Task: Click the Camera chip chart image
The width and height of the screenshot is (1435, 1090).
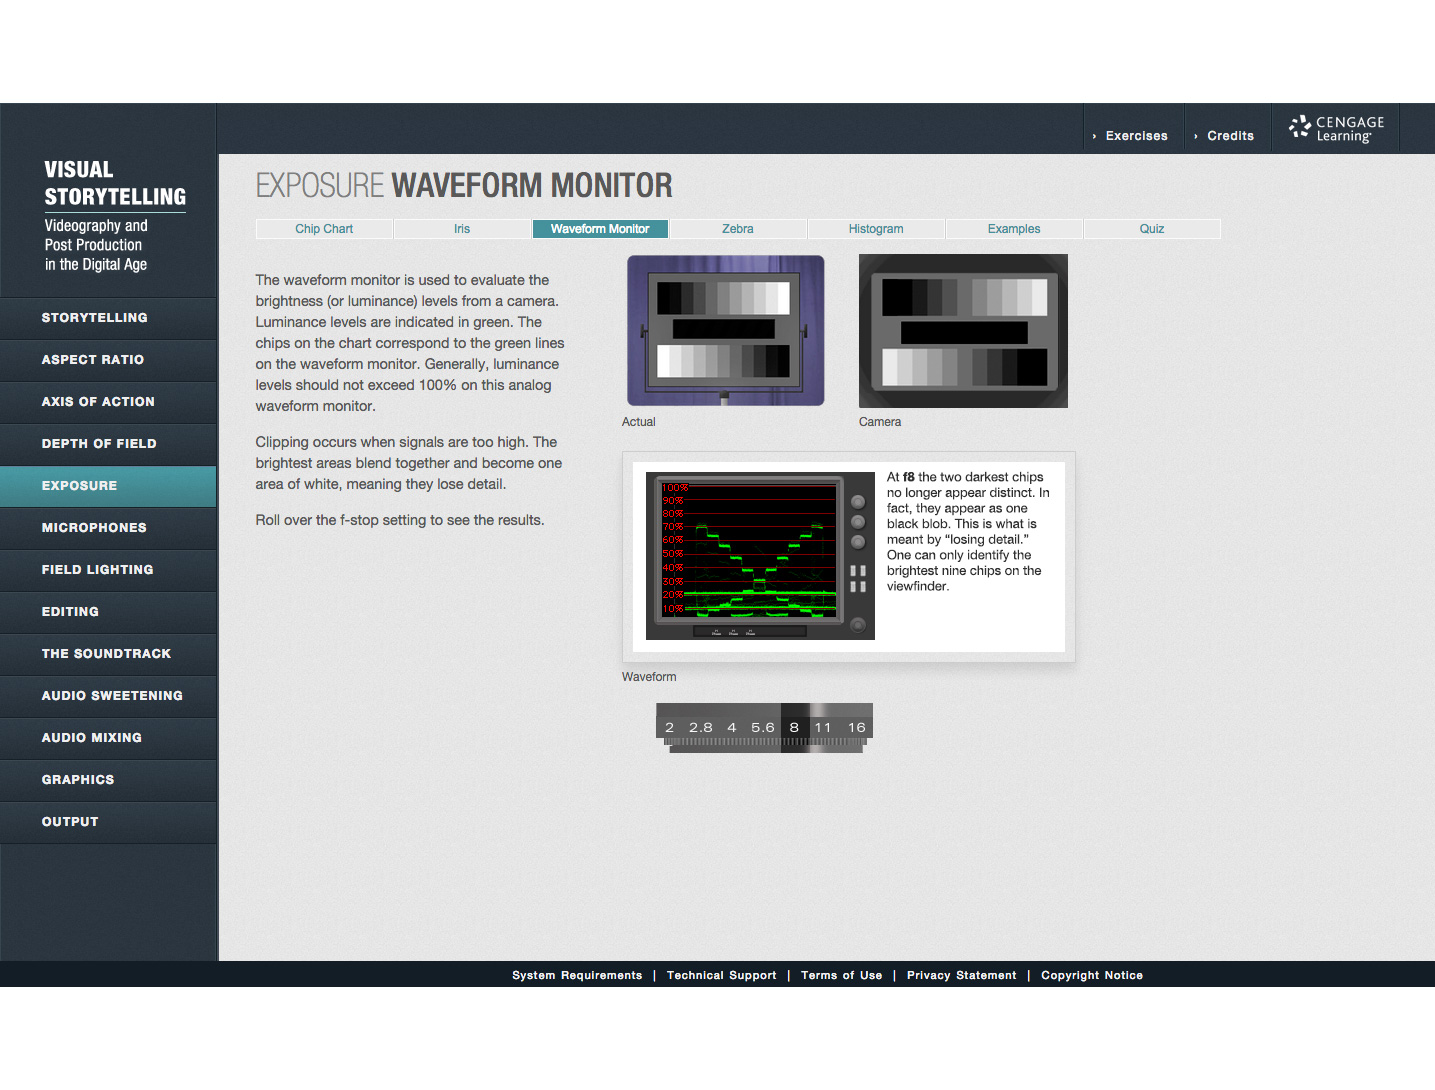Action: click(963, 331)
